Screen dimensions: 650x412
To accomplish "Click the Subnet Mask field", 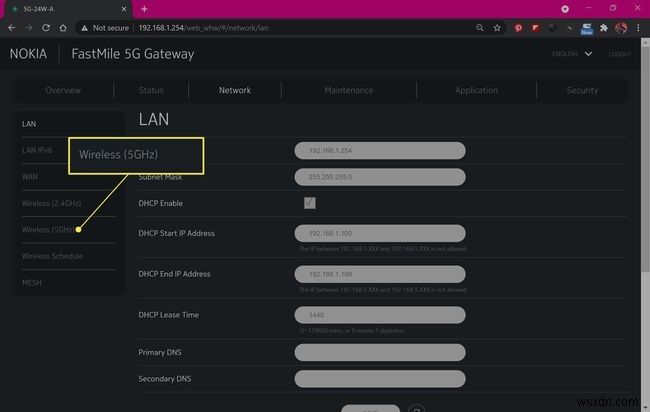I will click(x=380, y=177).
